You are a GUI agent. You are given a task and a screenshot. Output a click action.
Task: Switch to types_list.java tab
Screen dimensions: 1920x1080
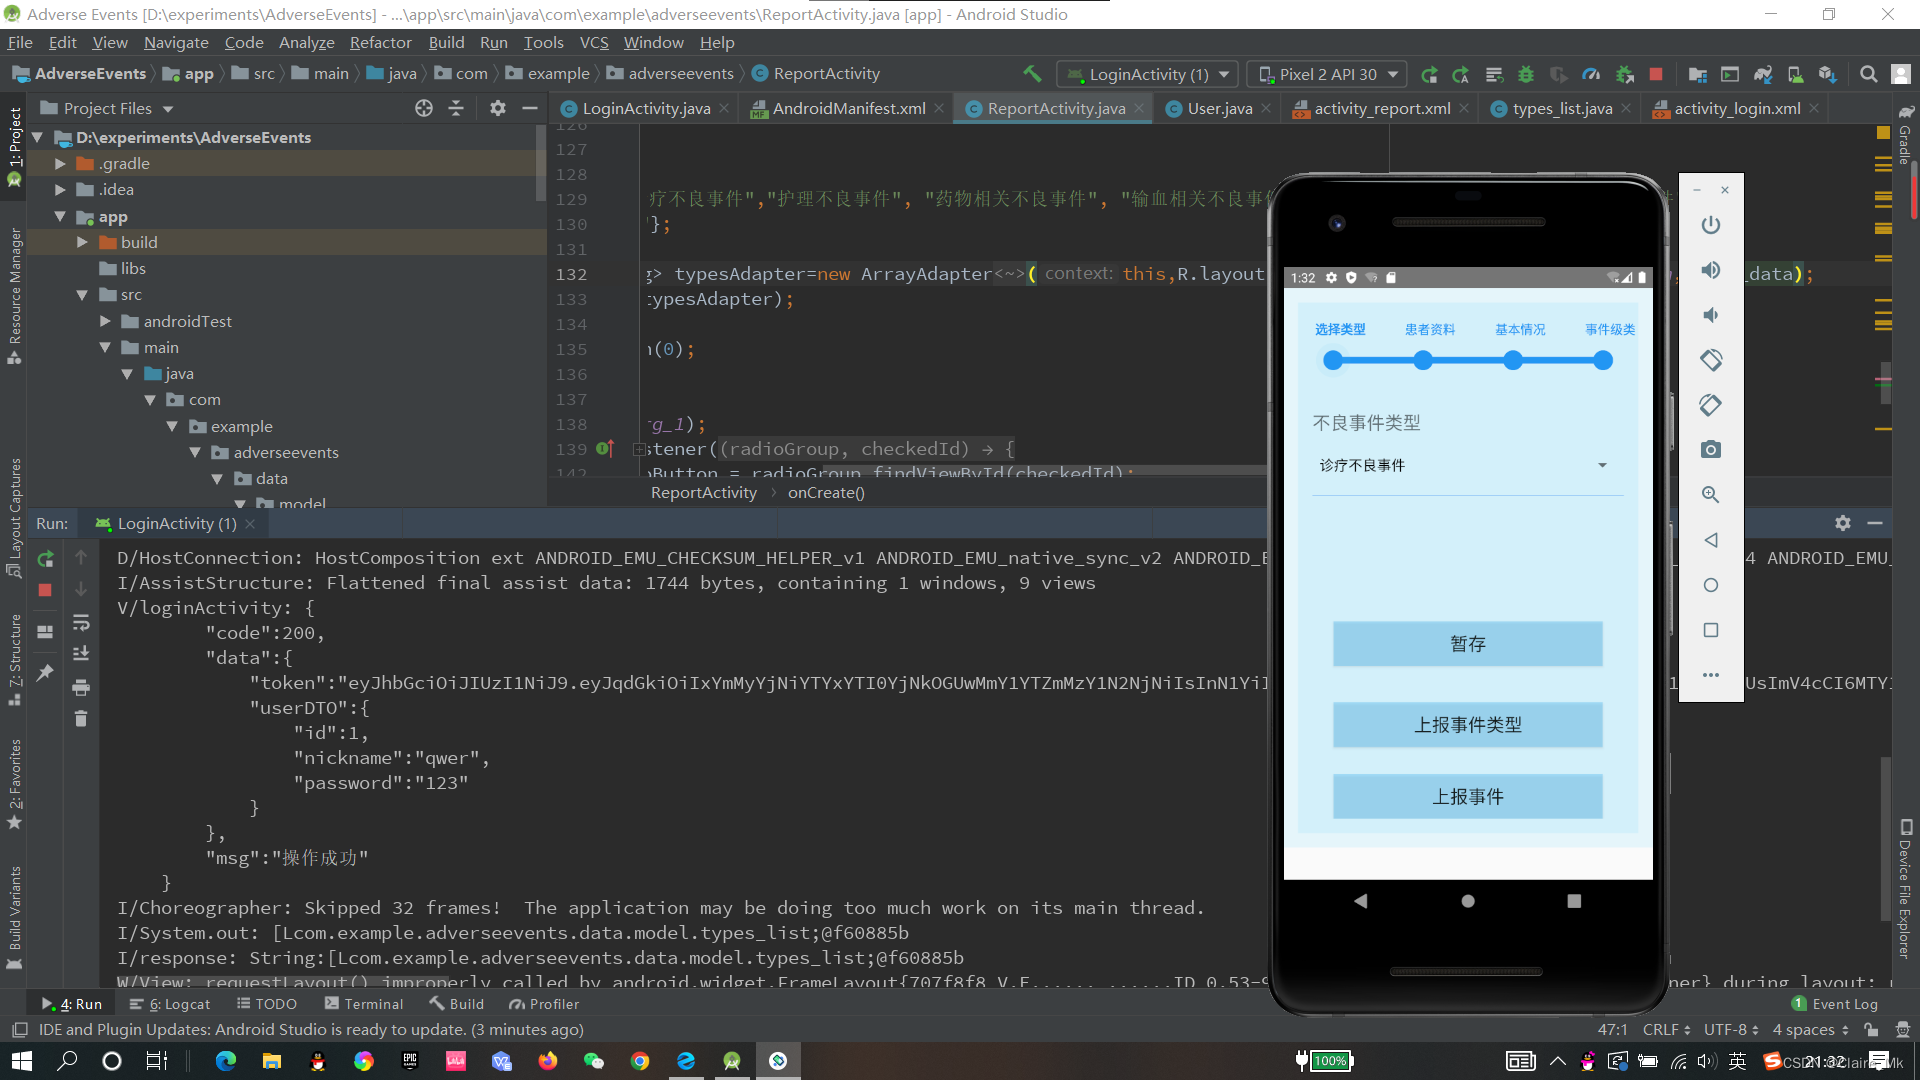1561,109
